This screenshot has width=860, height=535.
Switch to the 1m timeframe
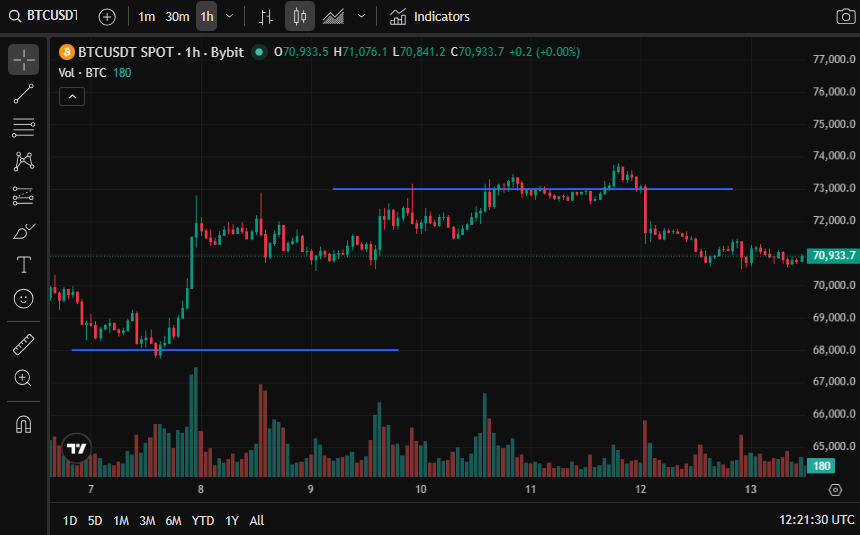point(146,17)
